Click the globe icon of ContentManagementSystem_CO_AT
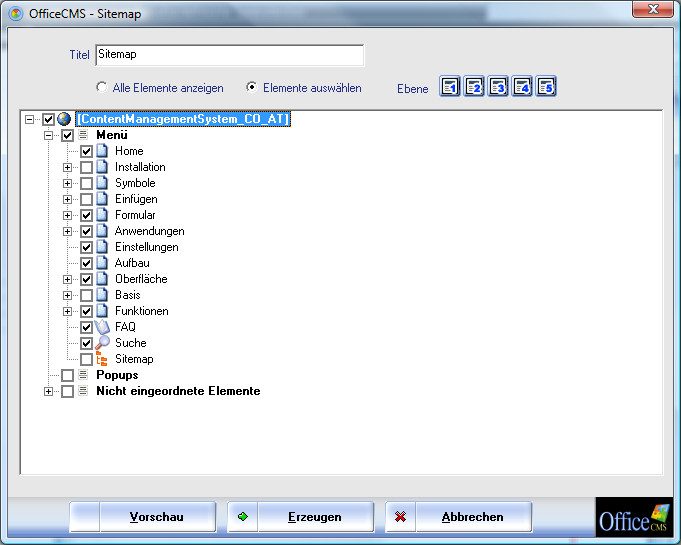The image size is (681, 545). (64, 119)
